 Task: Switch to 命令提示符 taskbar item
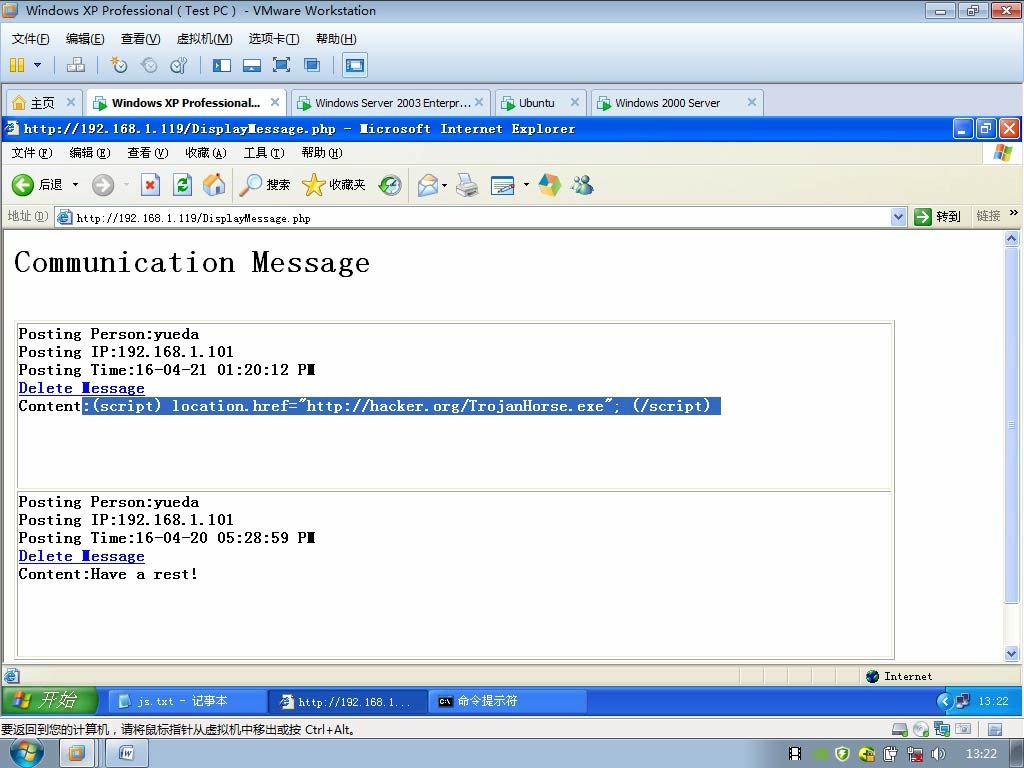507,701
